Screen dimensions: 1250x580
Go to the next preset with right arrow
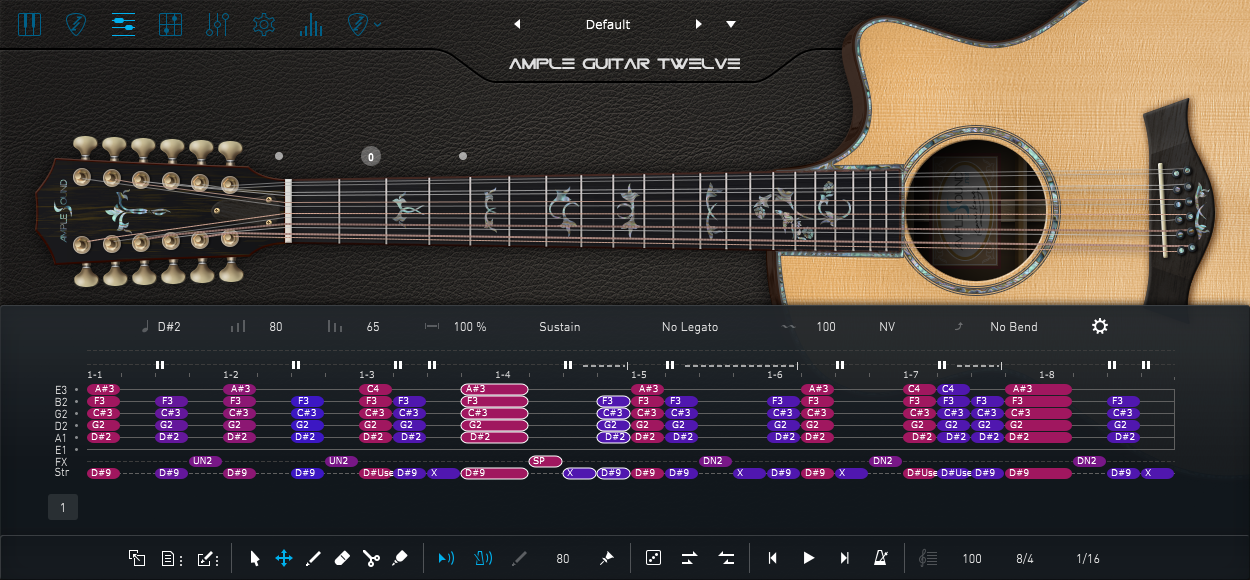pyautogui.click(x=699, y=24)
